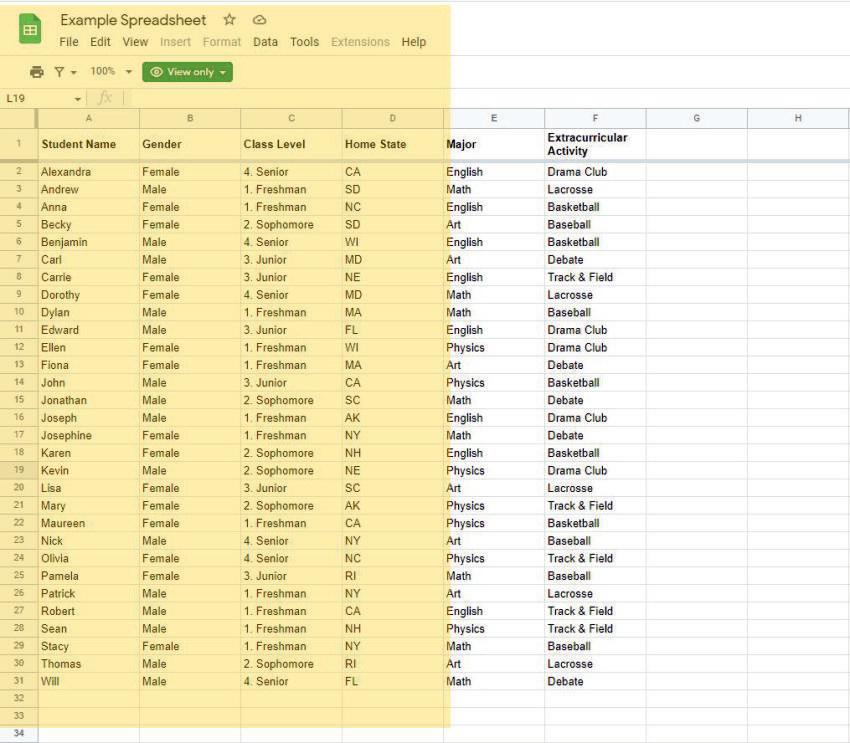Select the cell containing Jonathan
This screenshot has height=743, width=850.
pyautogui.click(x=88, y=400)
